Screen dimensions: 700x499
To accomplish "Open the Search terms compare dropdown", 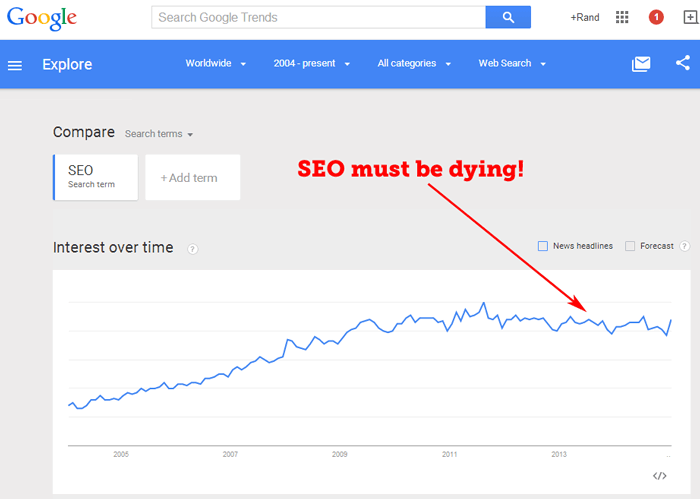I will 158,134.
